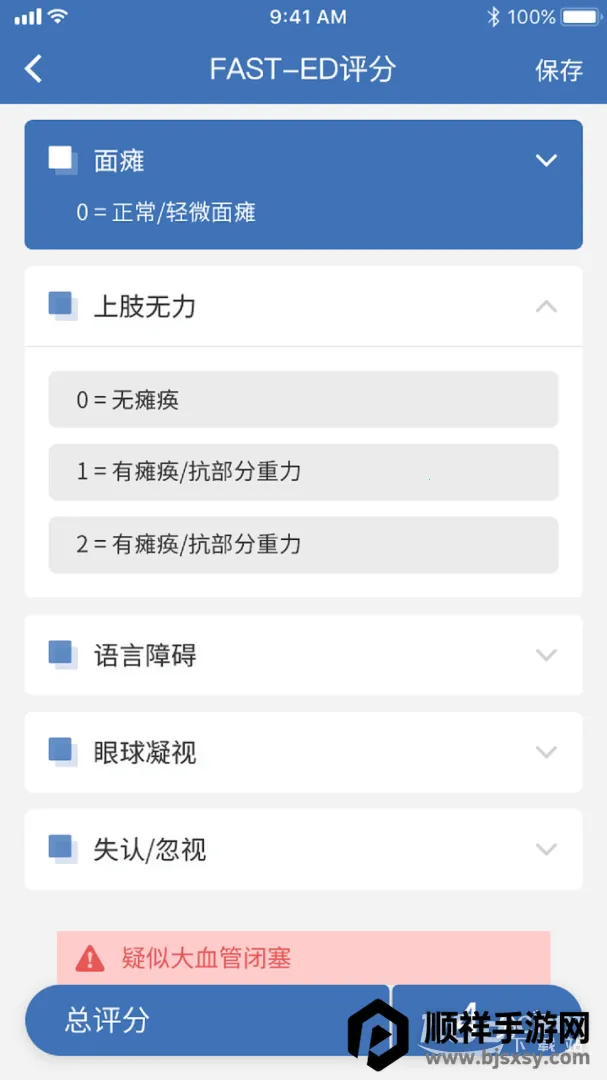
Task: Click the 失认/忽视 section square icon
Action: pos(62,849)
